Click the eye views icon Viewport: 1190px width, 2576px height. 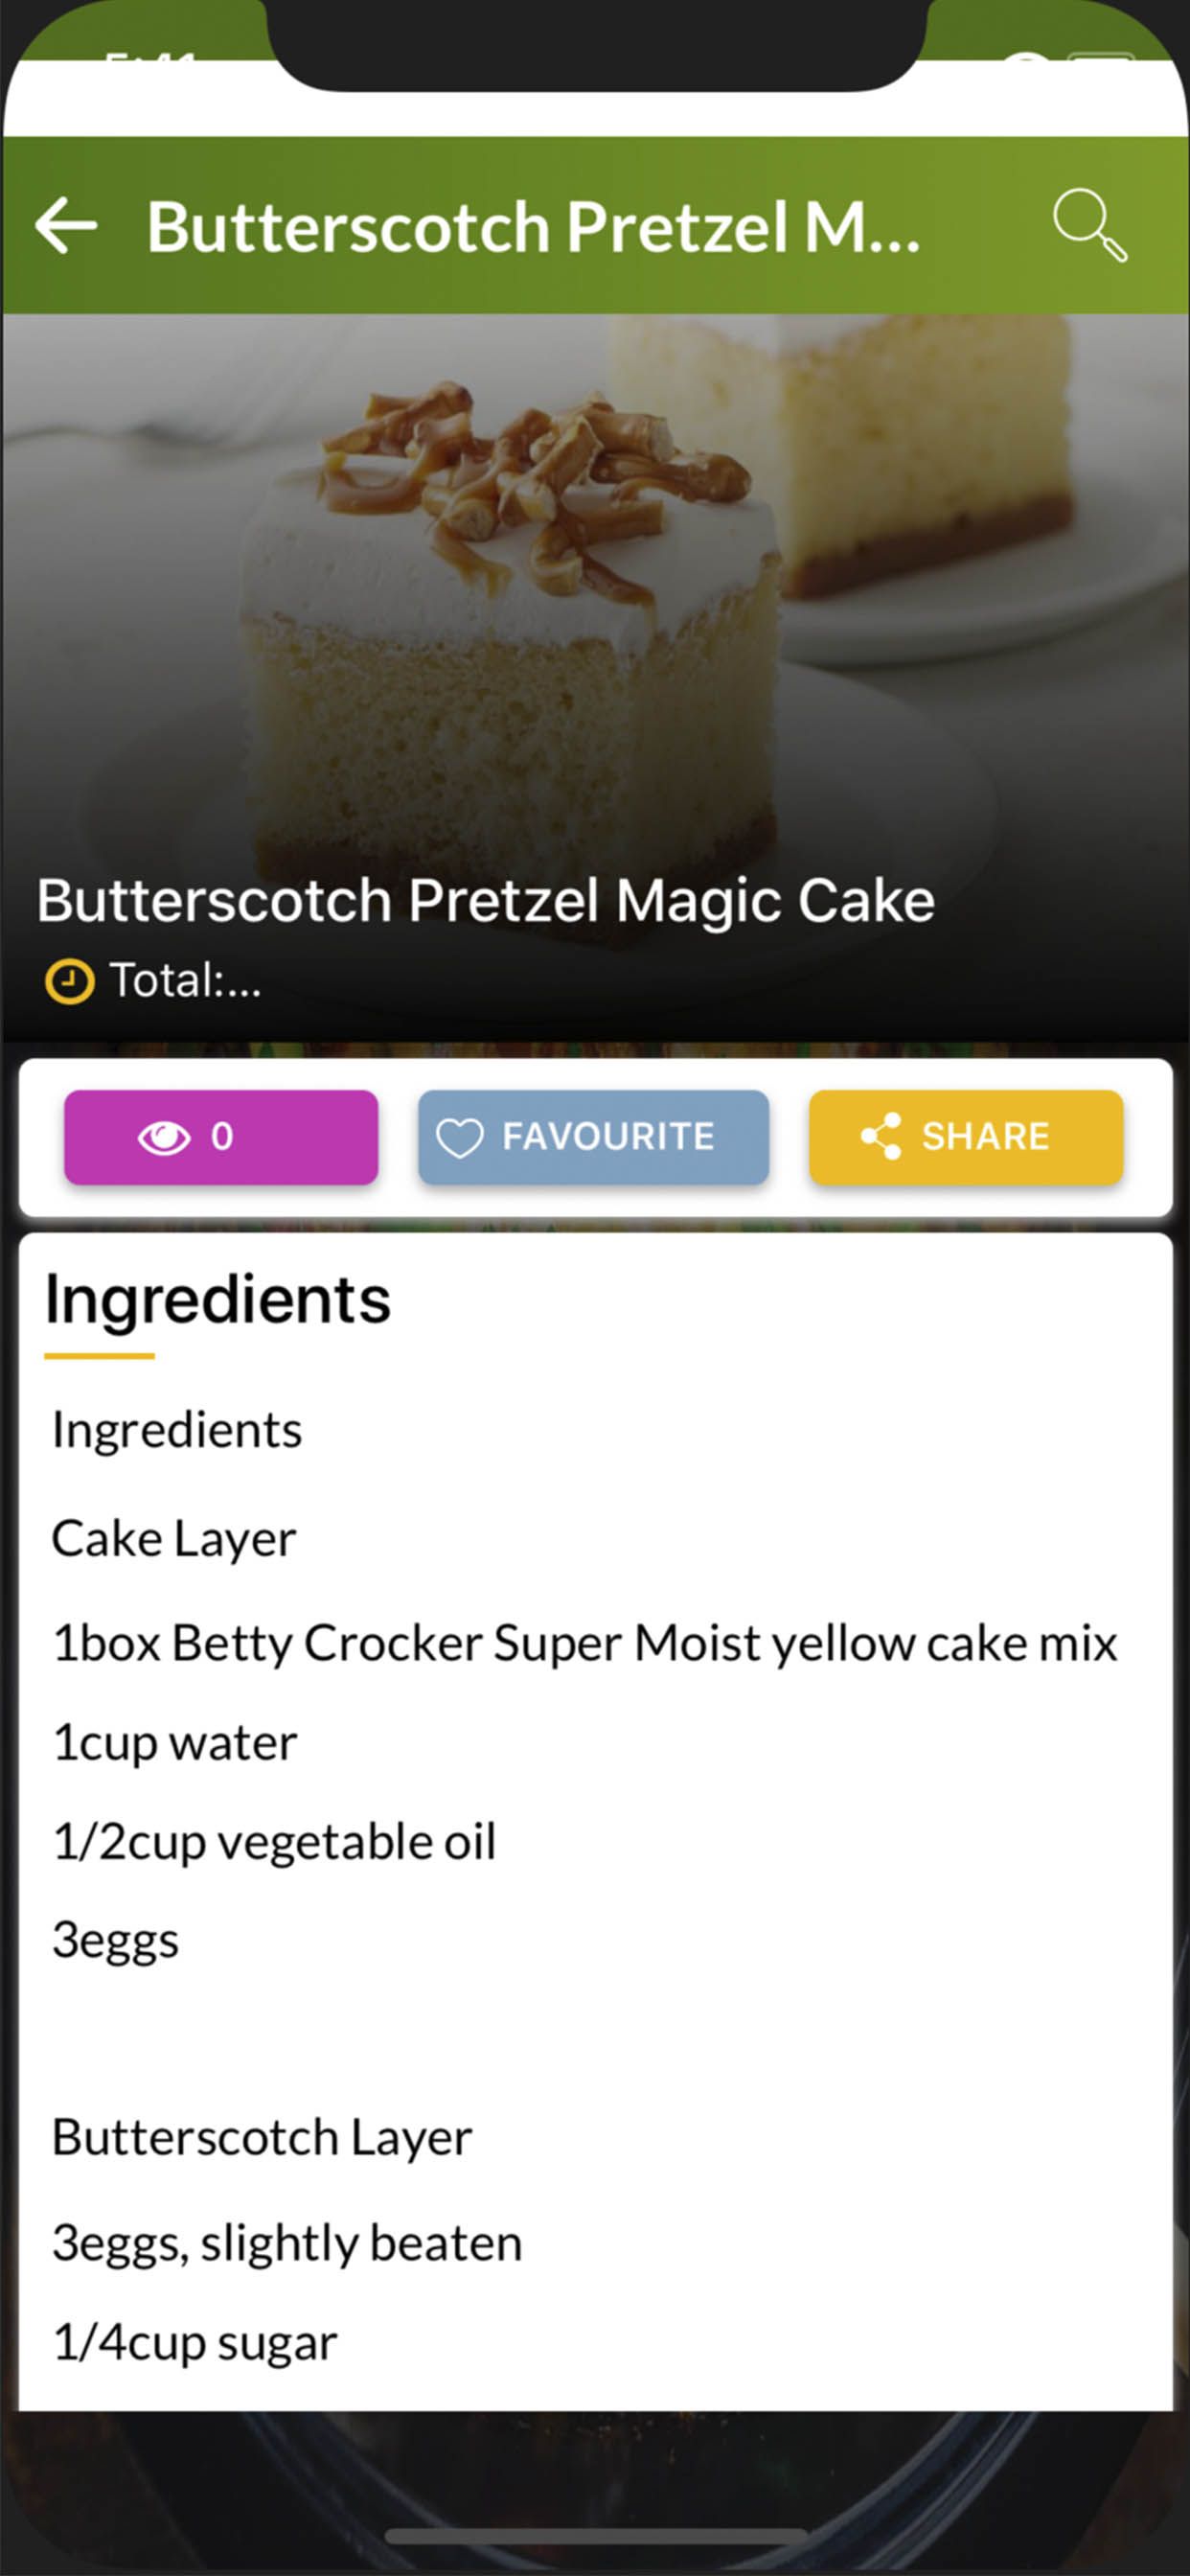tap(164, 1137)
